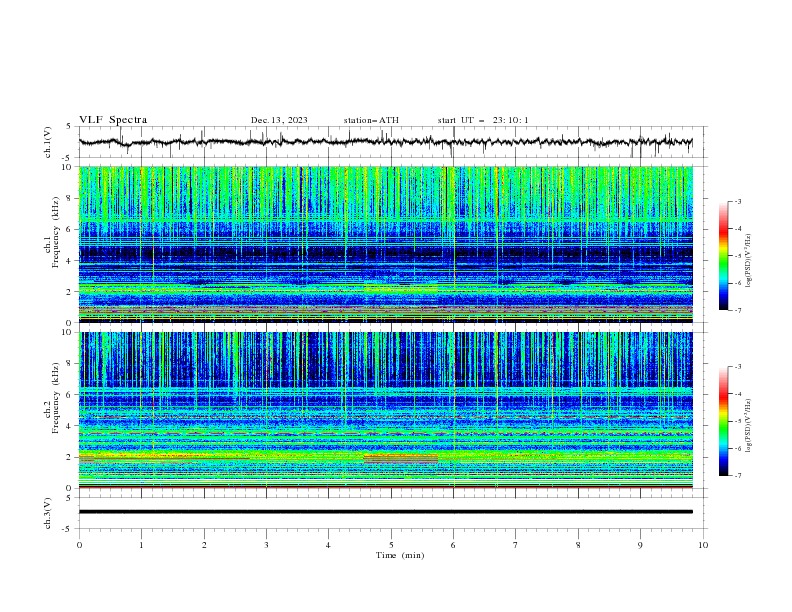Click the ch.1 frequency tick label "4"
792x612 pixels.
(x=70, y=261)
